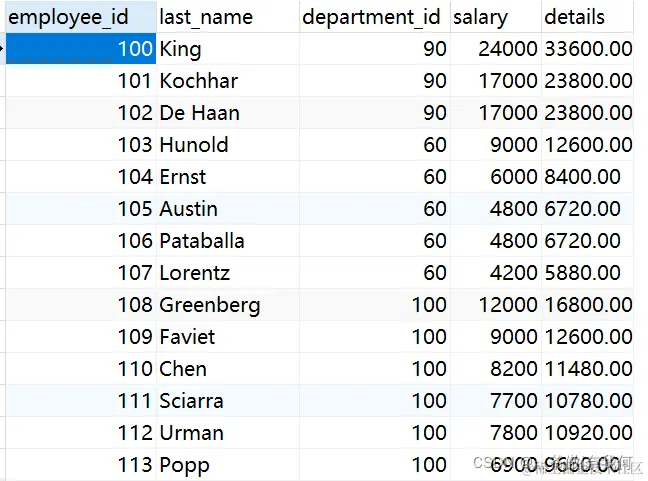
Task: Click salary 4800 in Austin row
Action: [496, 209]
